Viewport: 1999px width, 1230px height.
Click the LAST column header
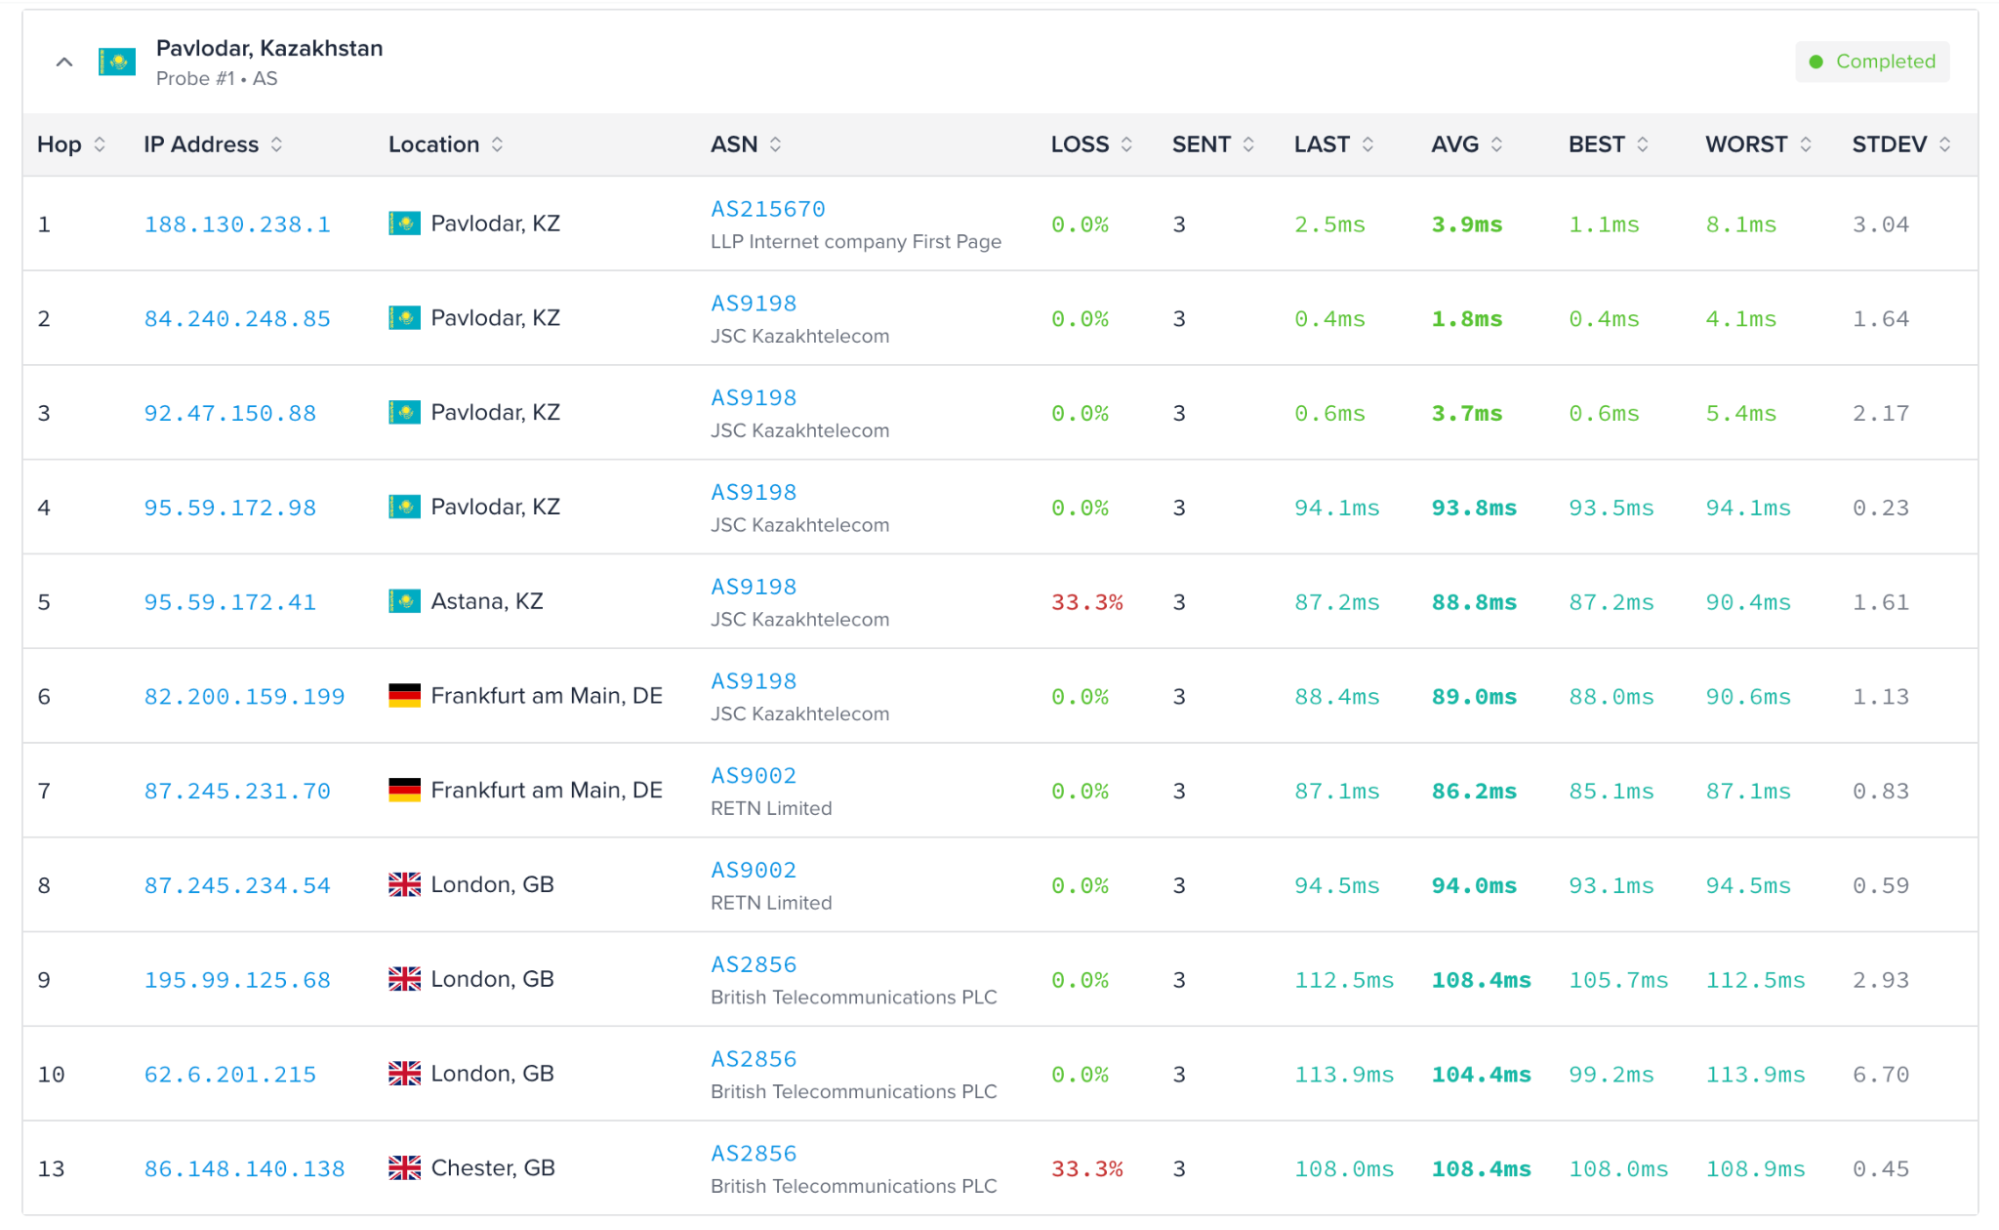1321,145
